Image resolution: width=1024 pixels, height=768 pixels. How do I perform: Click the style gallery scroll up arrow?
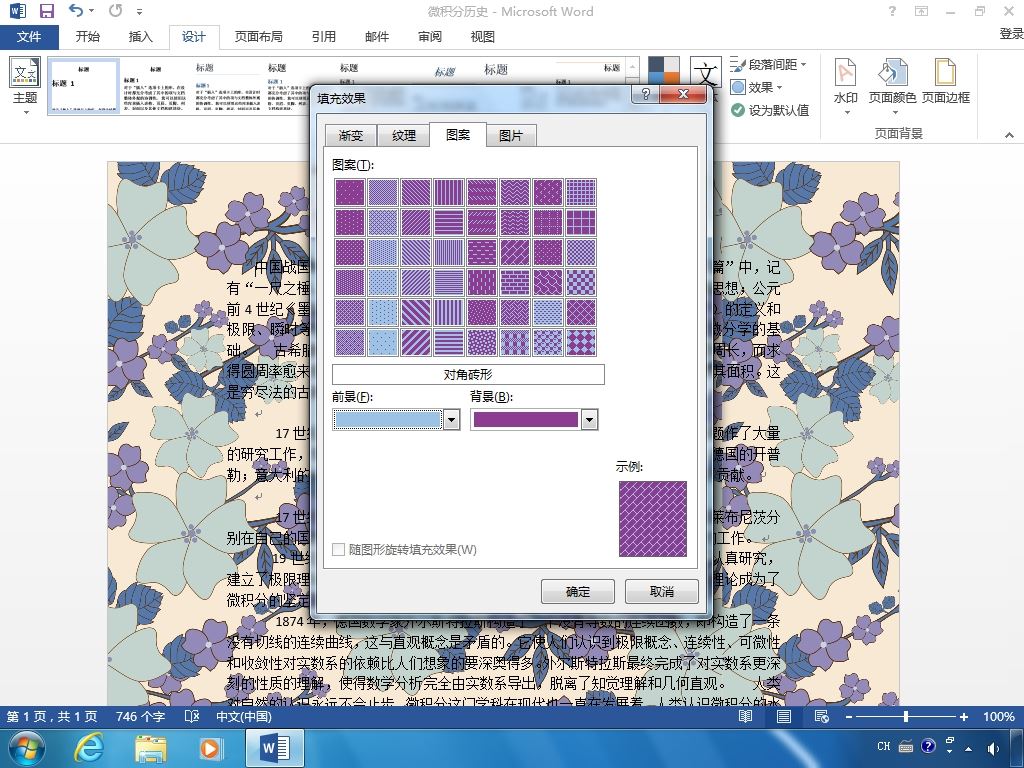pyautogui.click(x=632, y=65)
